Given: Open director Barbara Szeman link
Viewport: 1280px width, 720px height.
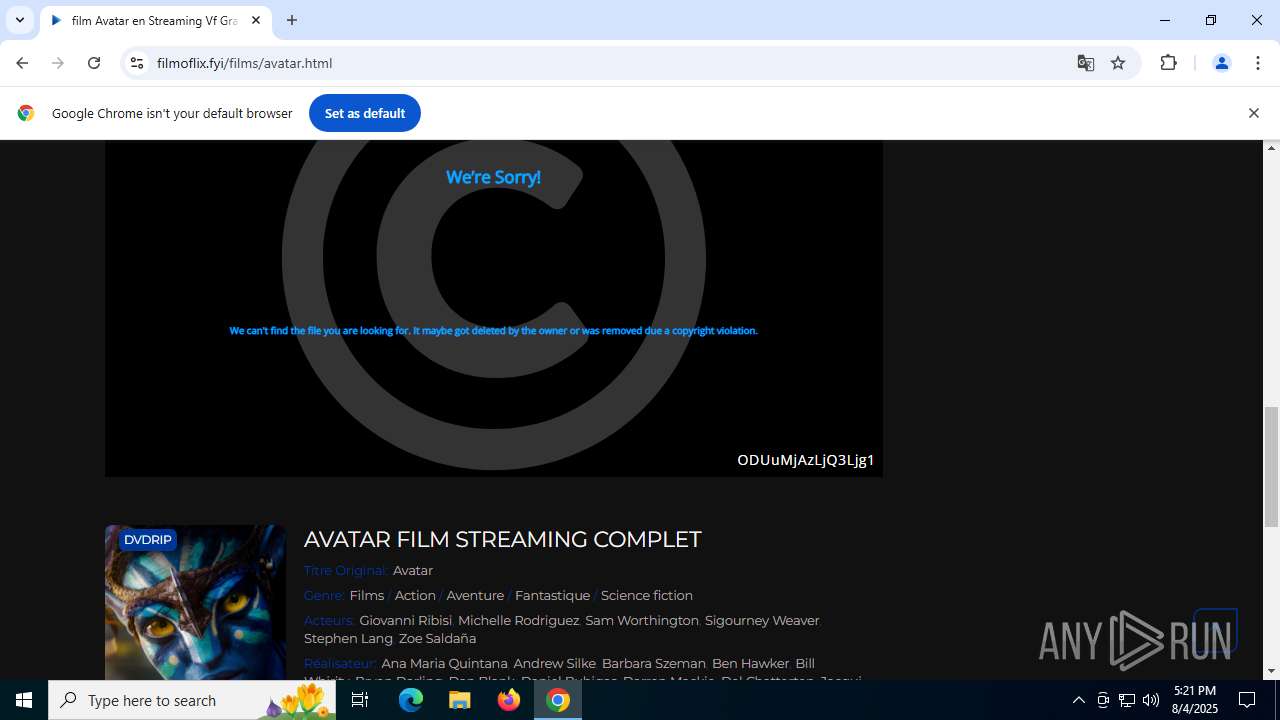Looking at the screenshot, I should tap(654, 664).
